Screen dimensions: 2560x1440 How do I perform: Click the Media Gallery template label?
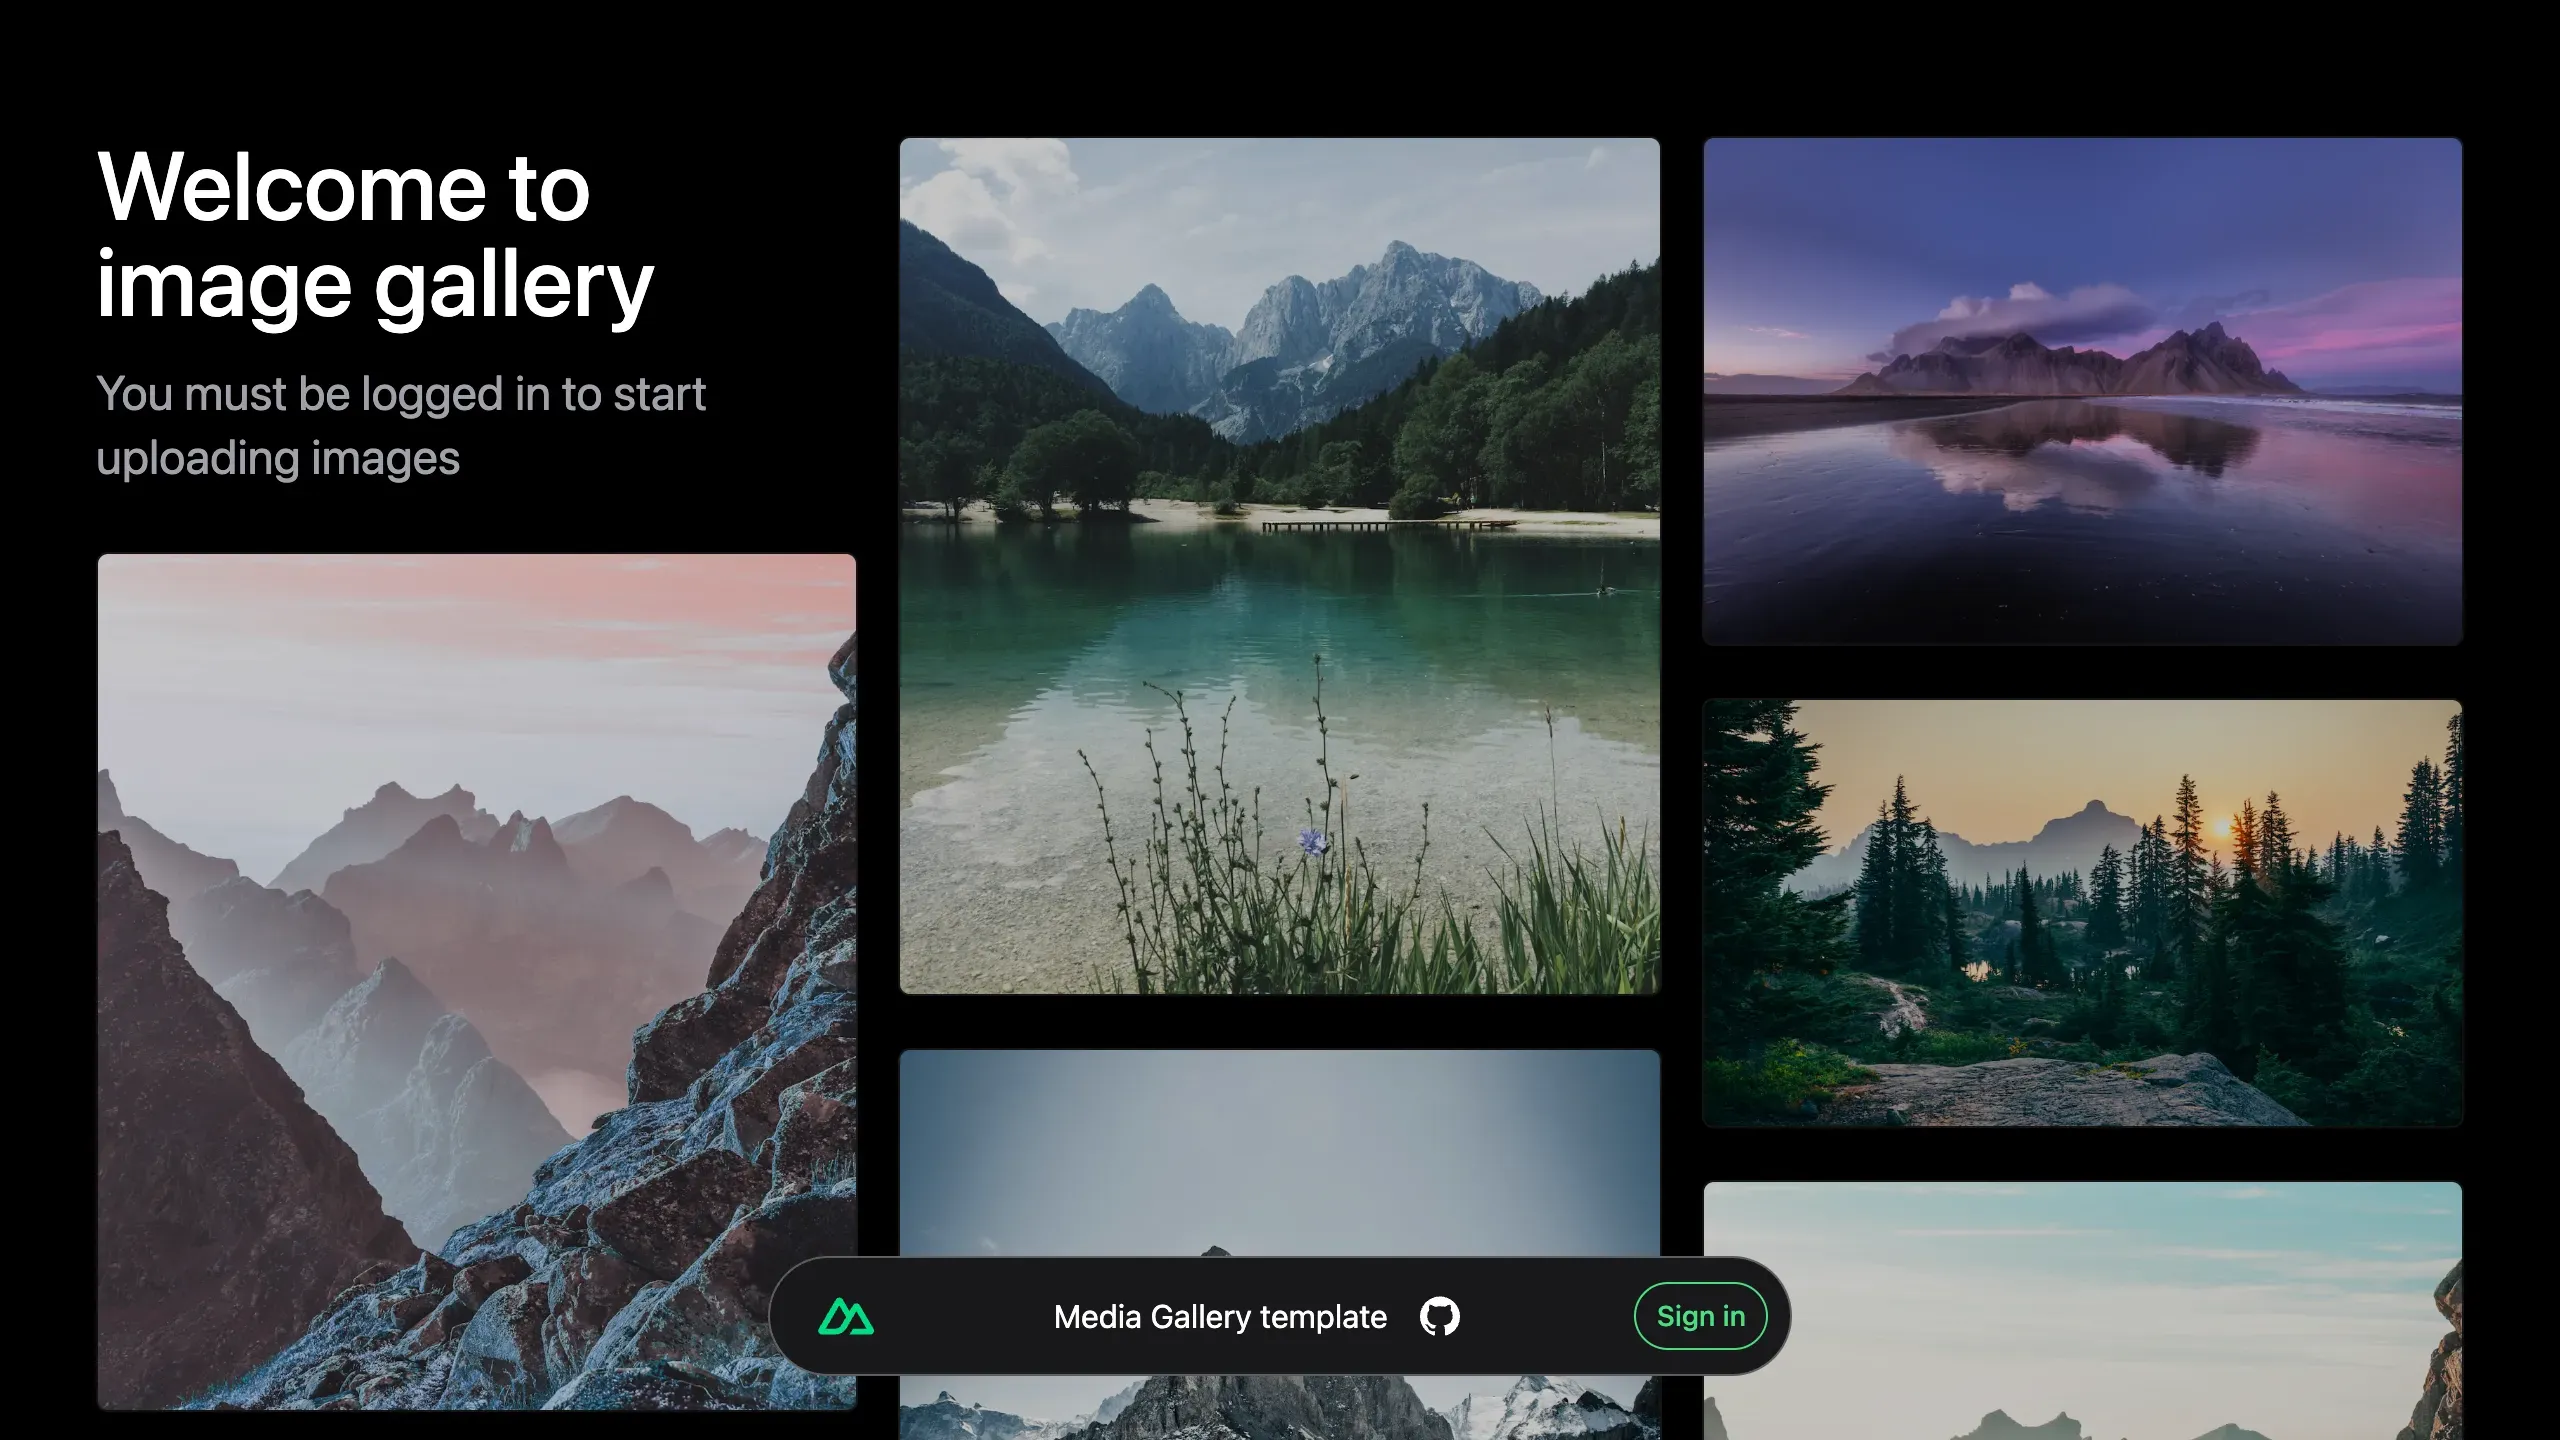coord(1220,1316)
